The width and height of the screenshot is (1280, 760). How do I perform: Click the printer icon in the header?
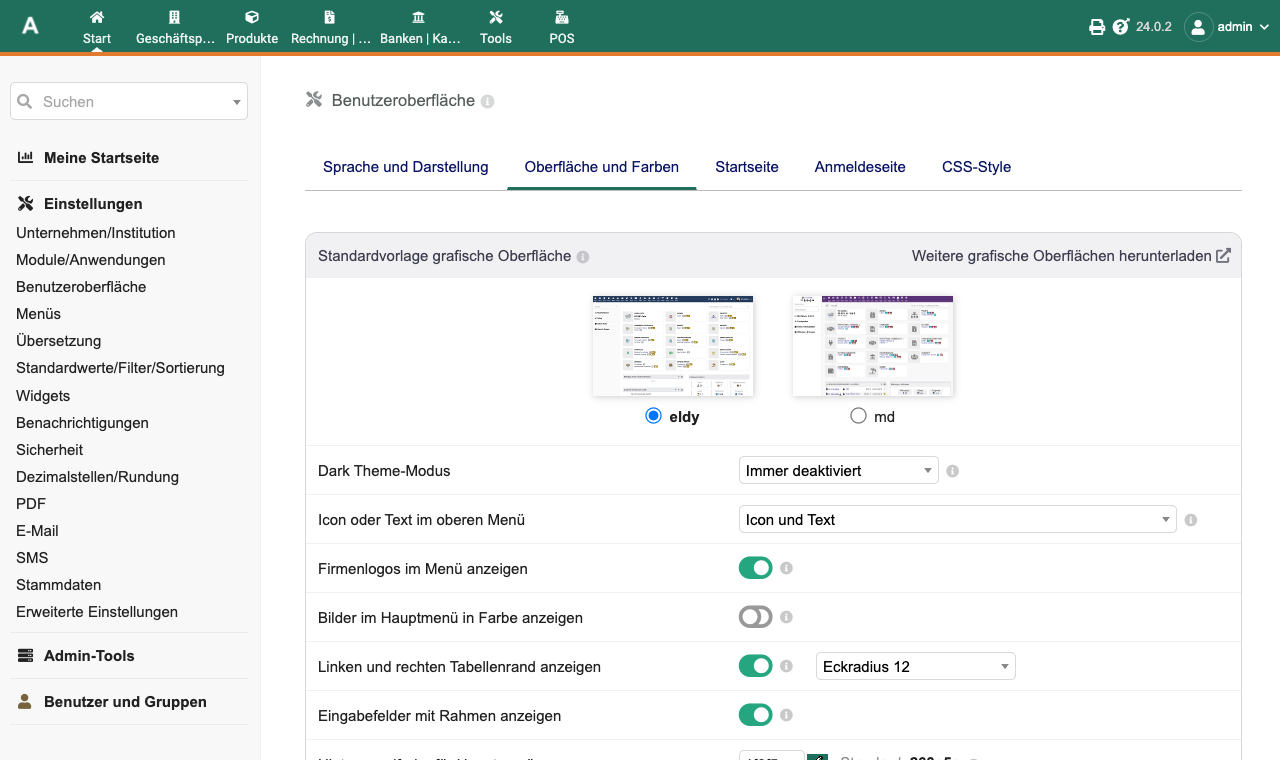(x=1097, y=27)
